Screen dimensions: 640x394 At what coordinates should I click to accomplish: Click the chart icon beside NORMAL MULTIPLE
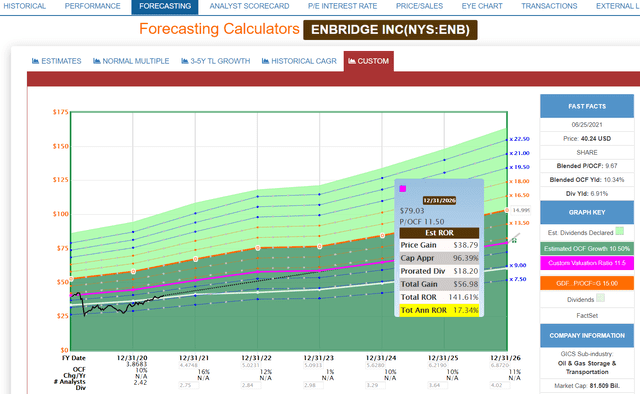point(97,61)
